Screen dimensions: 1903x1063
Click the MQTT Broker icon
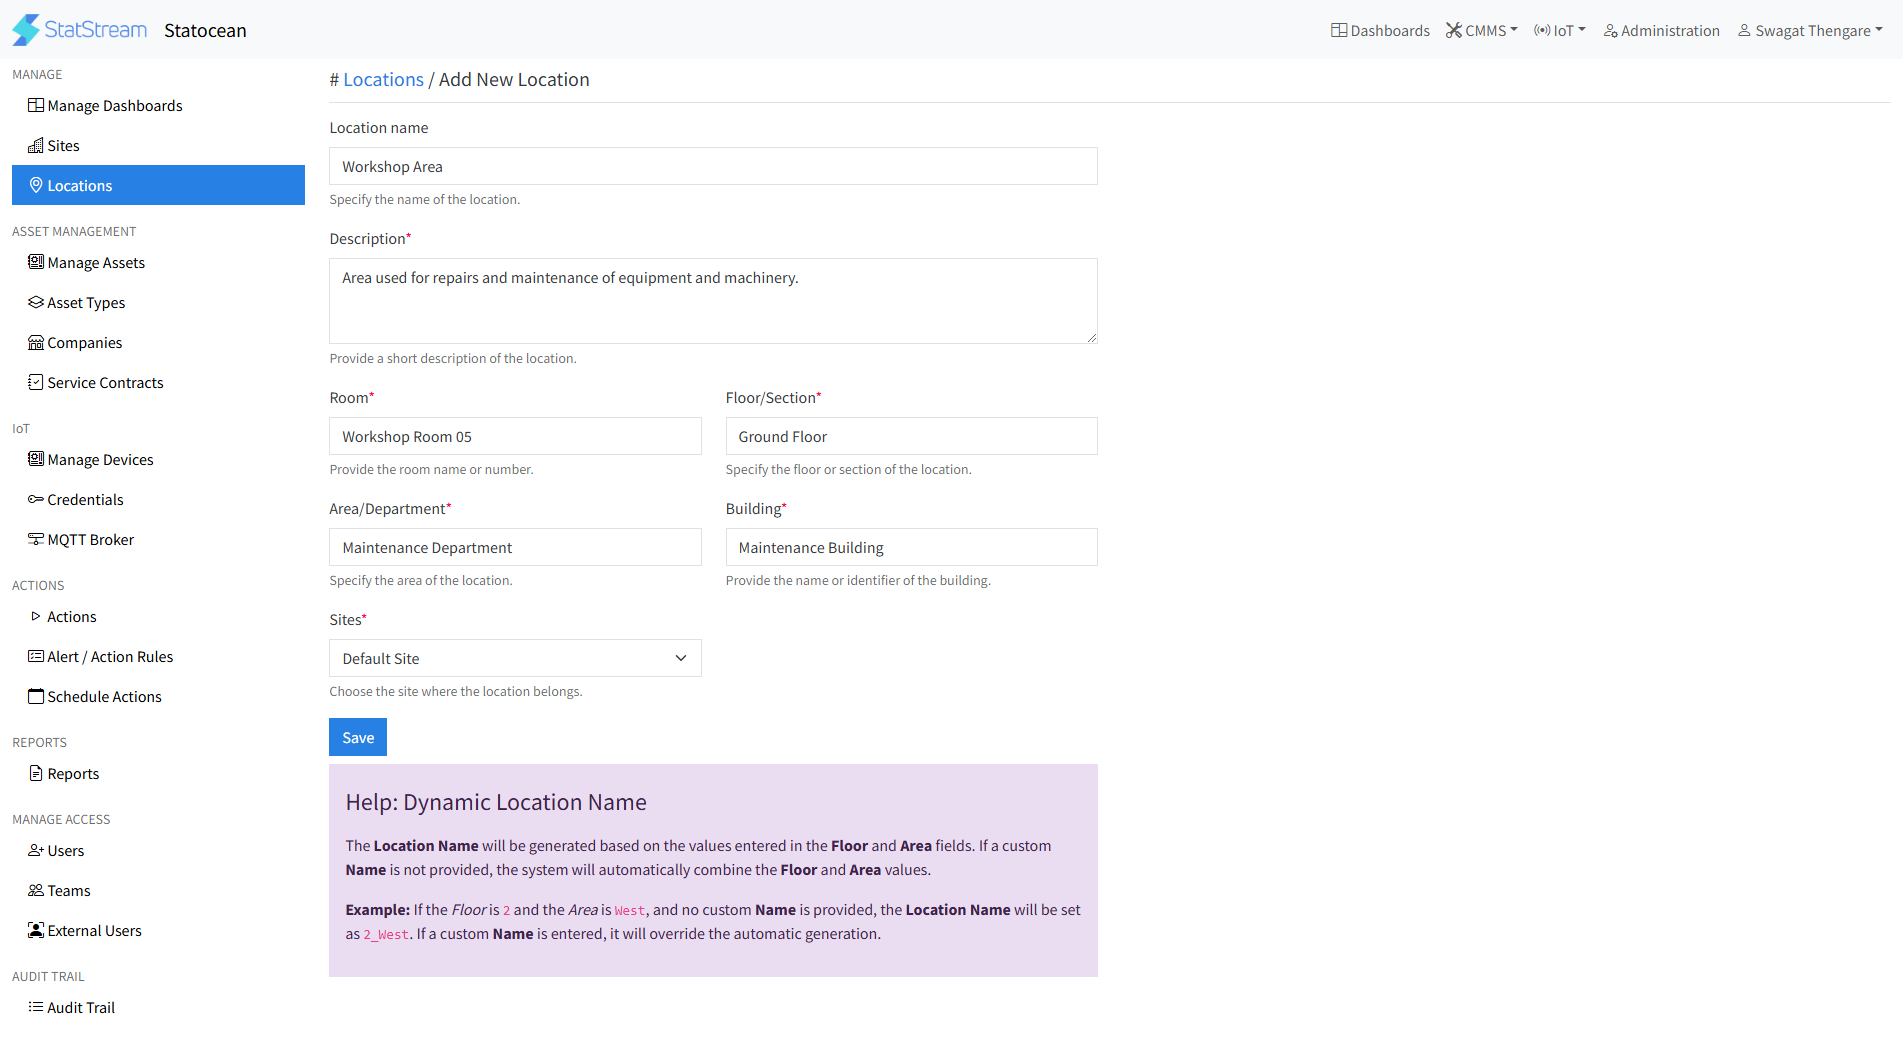pyautogui.click(x=36, y=539)
